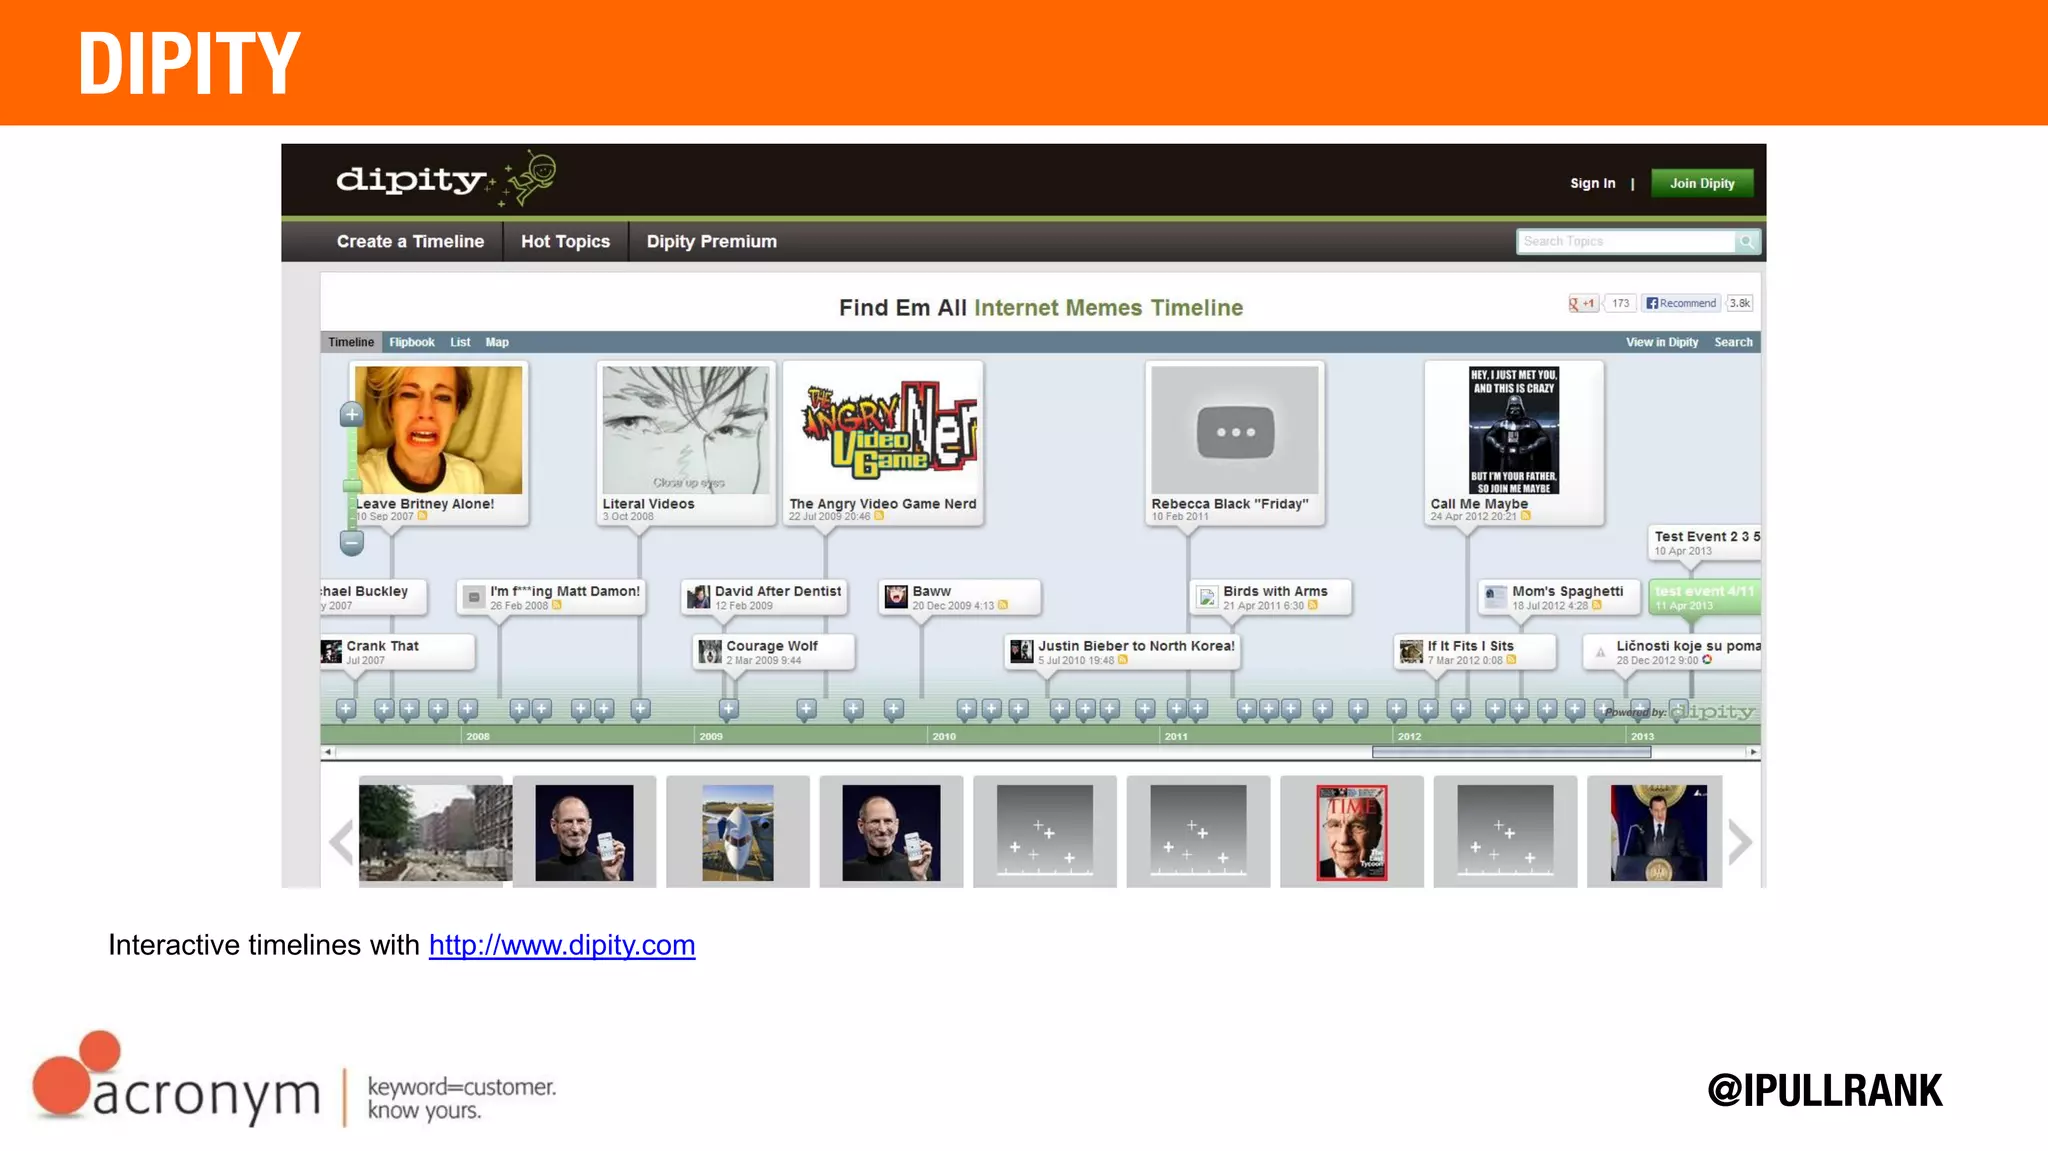Open the Create a Timeline menu item
Viewport: 2048px width, 1151px height.
[x=410, y=241]
